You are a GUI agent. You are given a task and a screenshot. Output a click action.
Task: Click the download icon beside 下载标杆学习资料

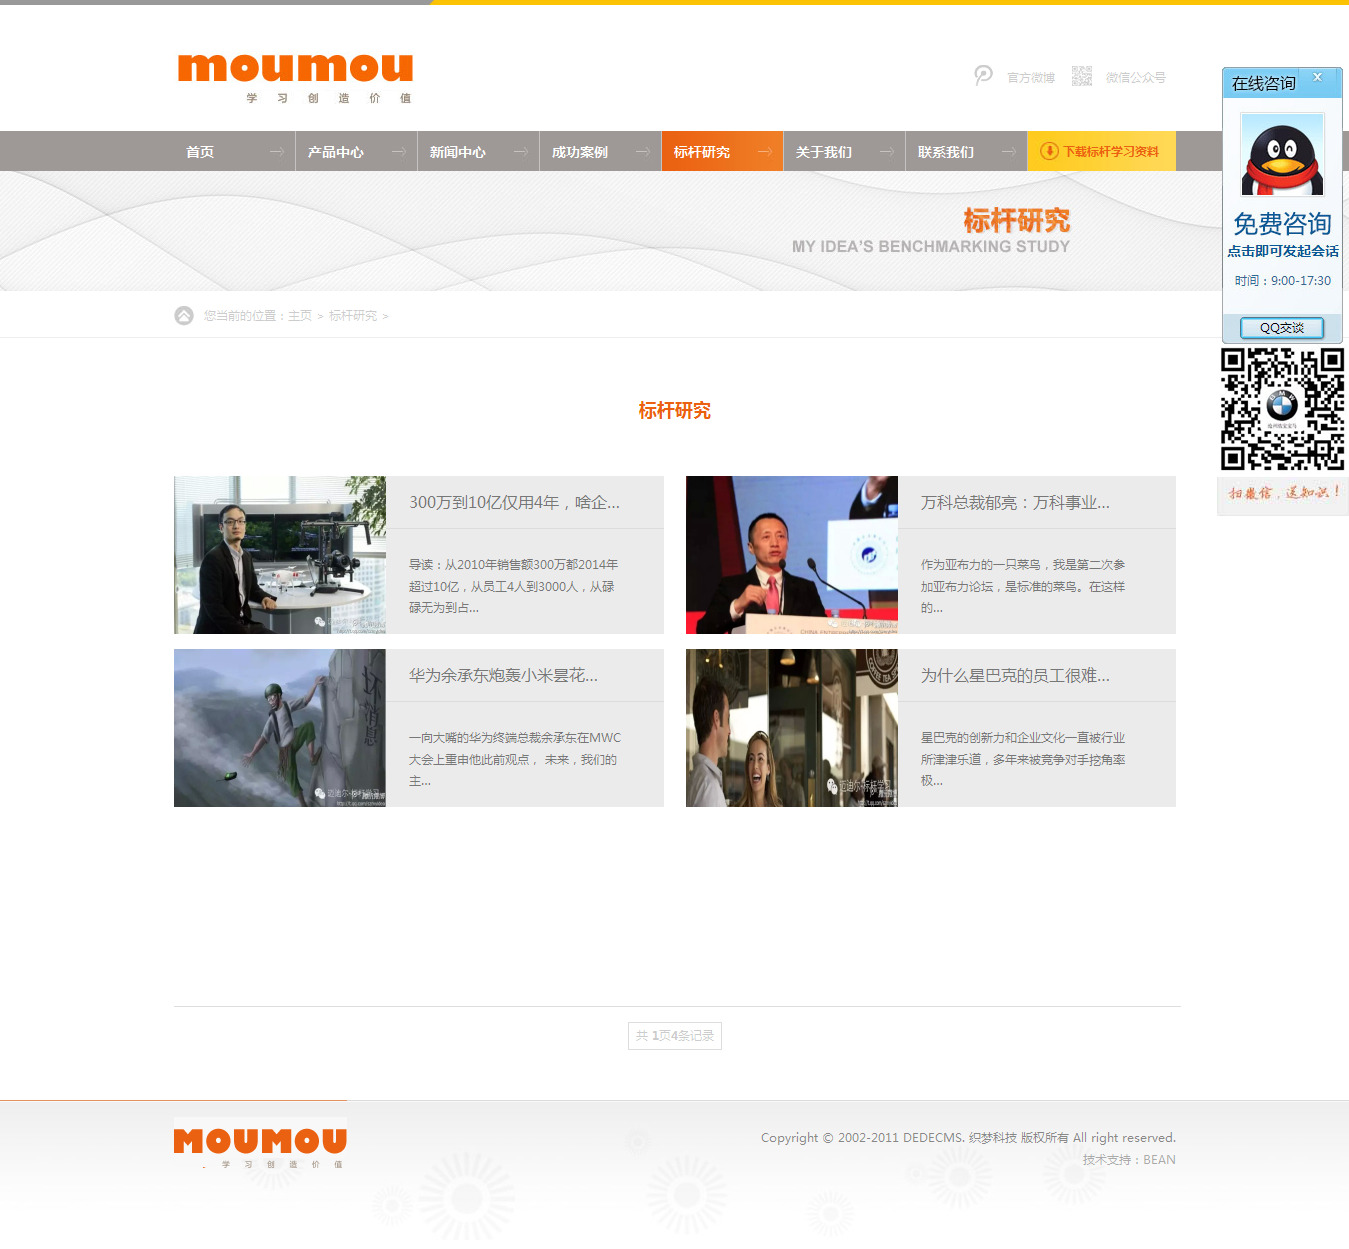click(1049, 152)
